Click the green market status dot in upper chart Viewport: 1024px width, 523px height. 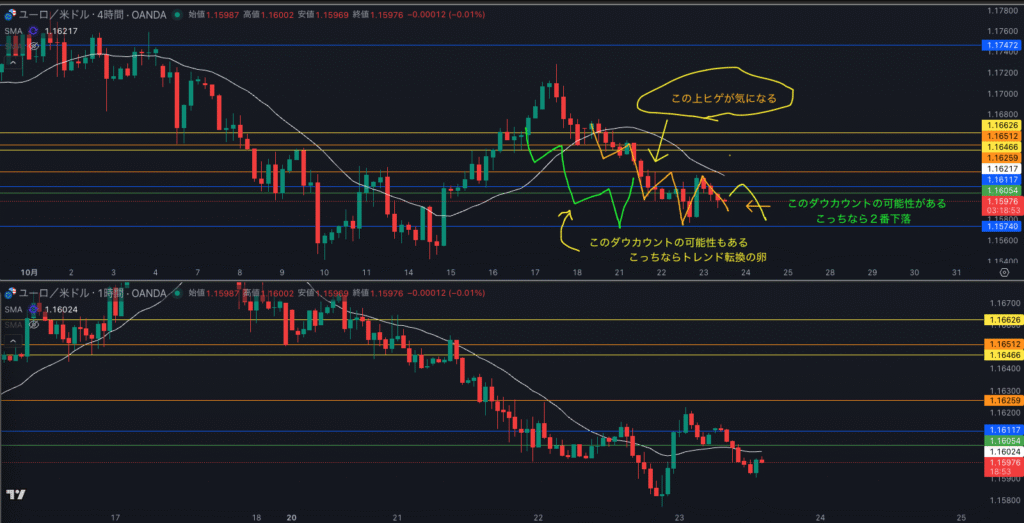178,16
